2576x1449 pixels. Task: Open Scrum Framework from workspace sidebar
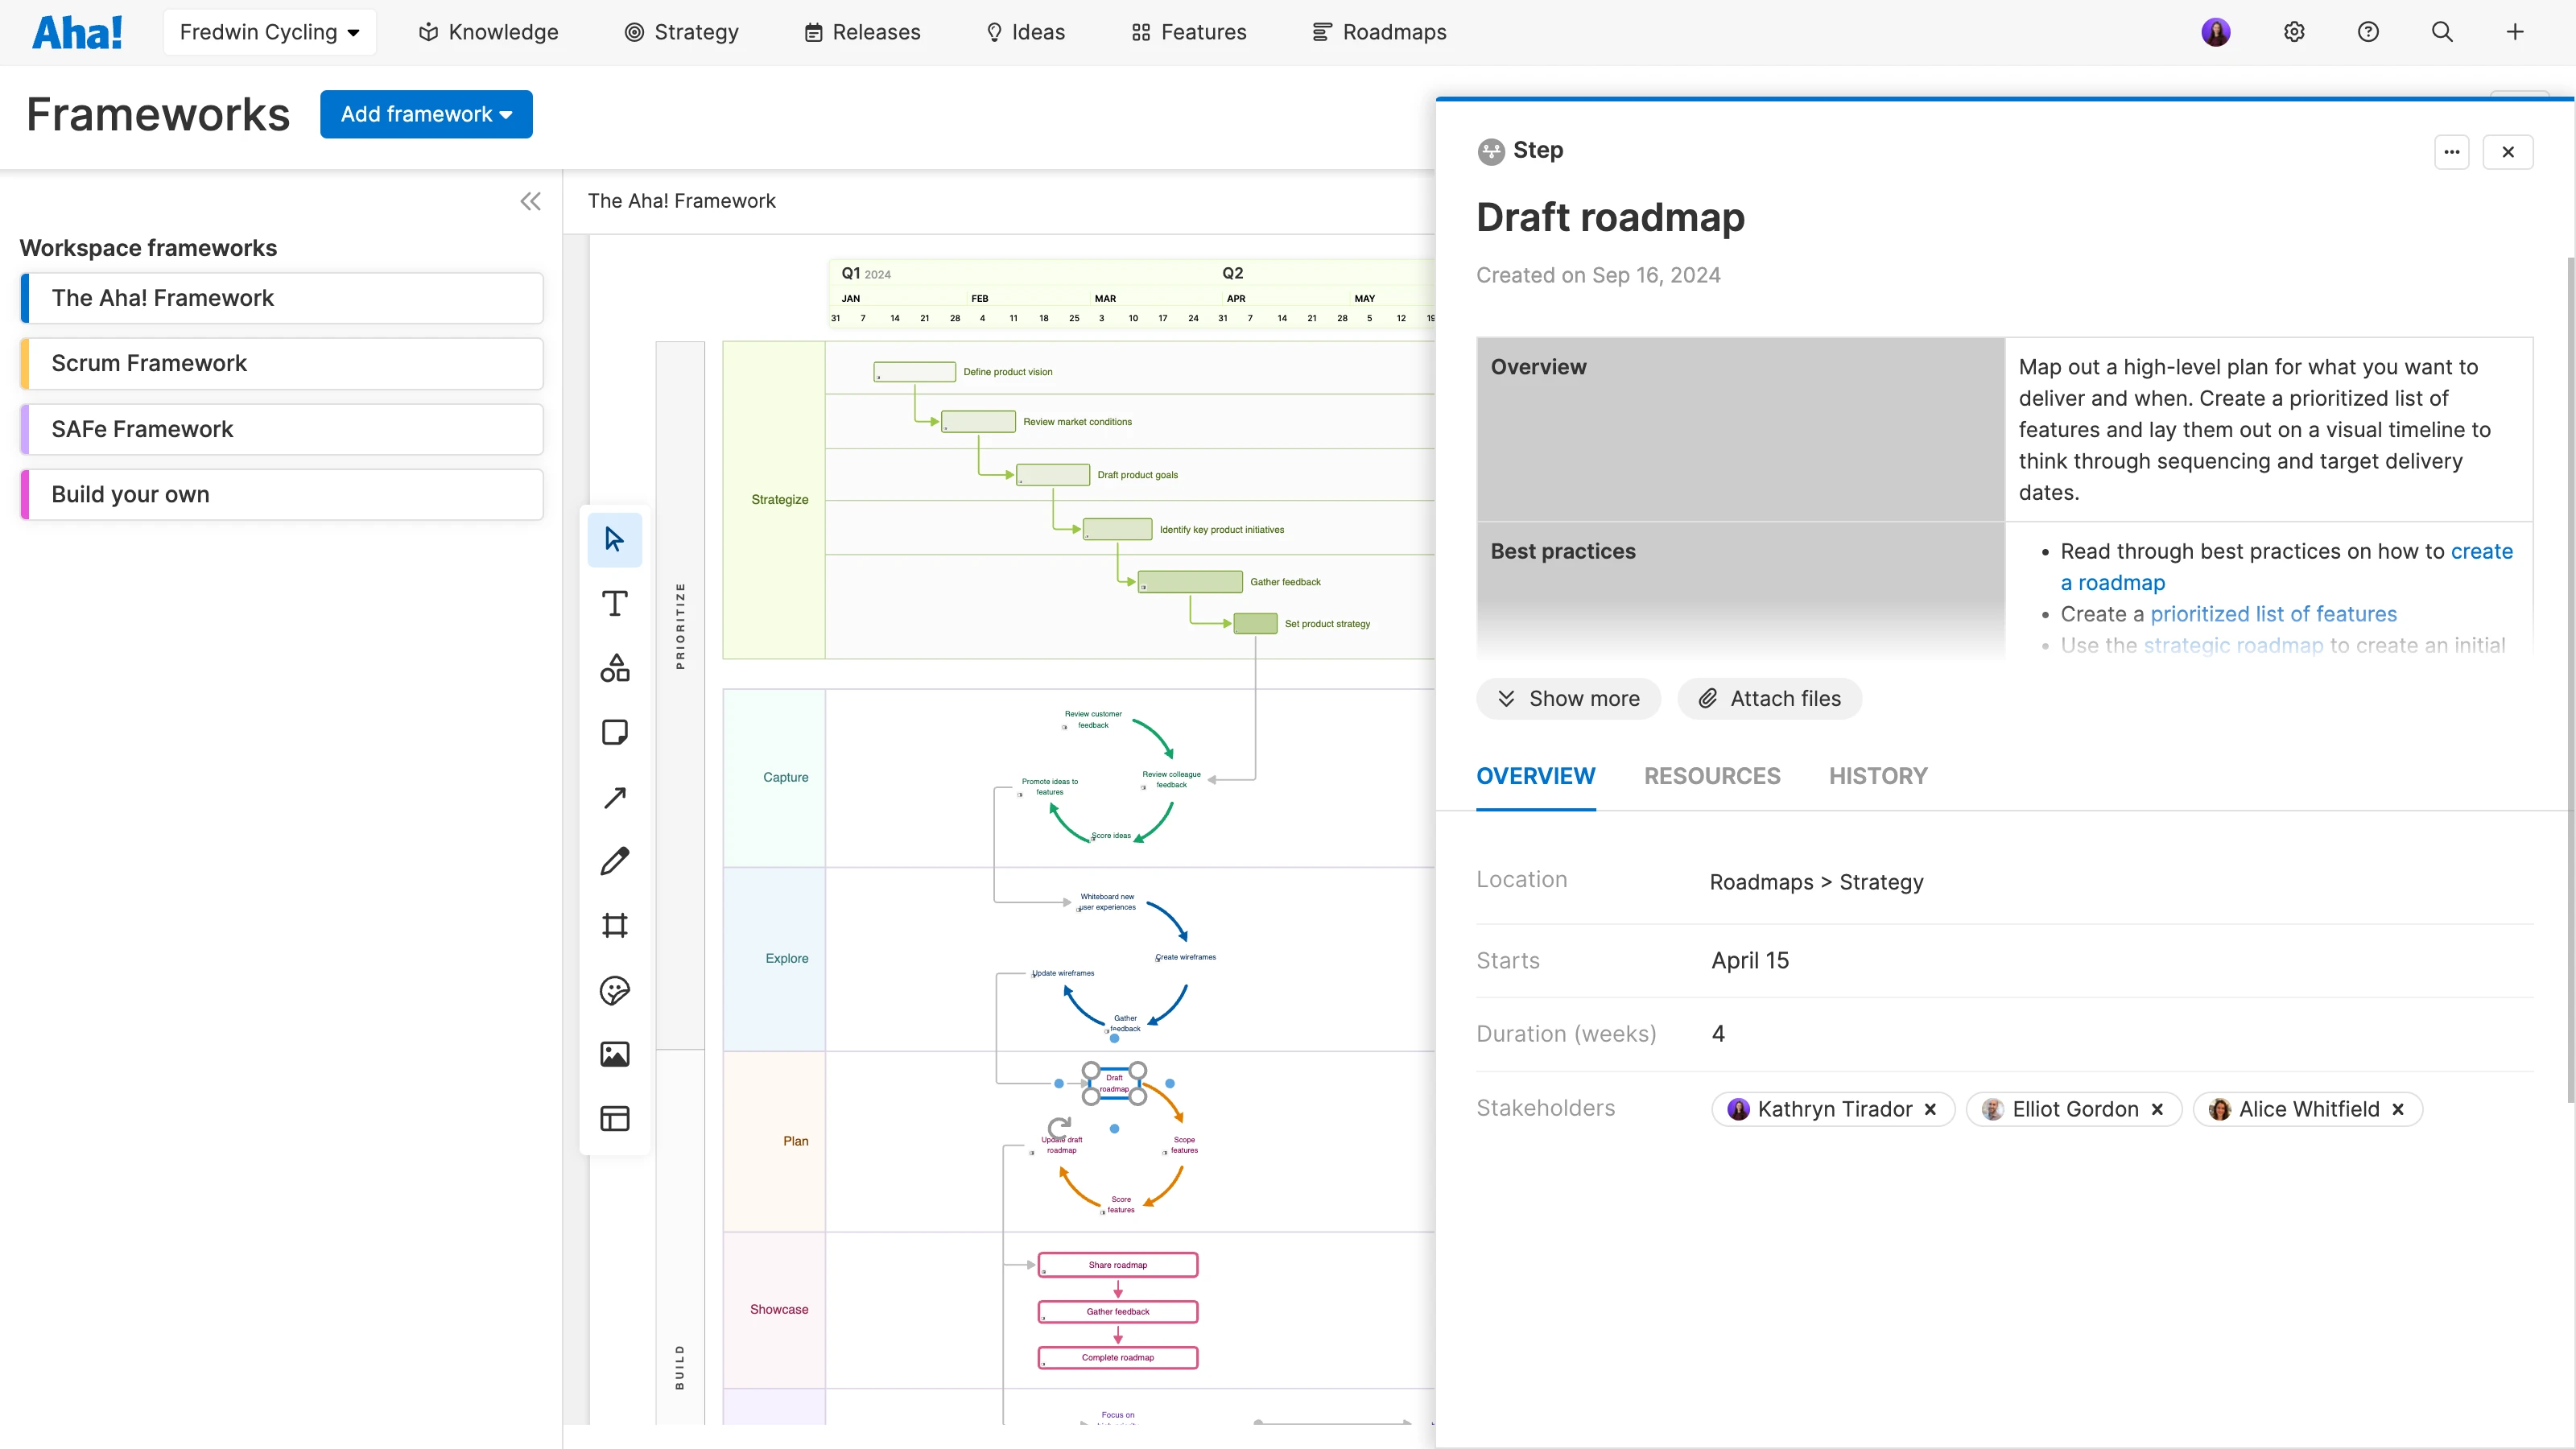tap(281, 363)
